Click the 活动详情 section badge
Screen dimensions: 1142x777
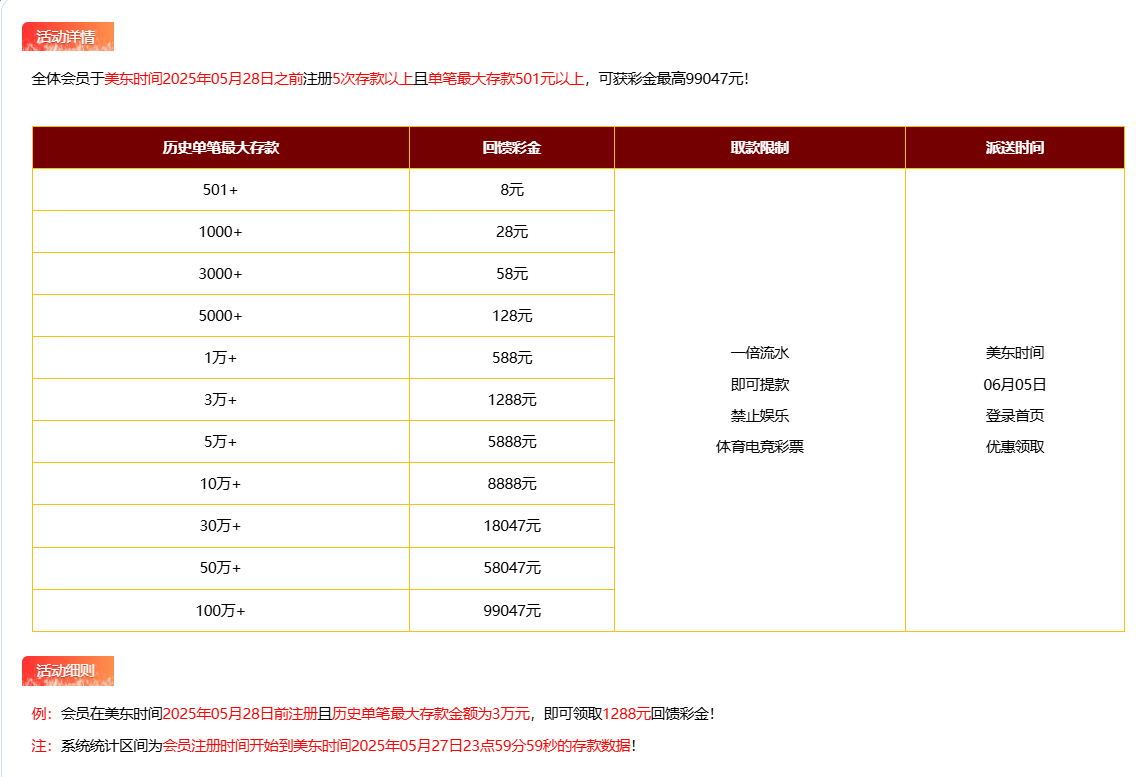67,37
